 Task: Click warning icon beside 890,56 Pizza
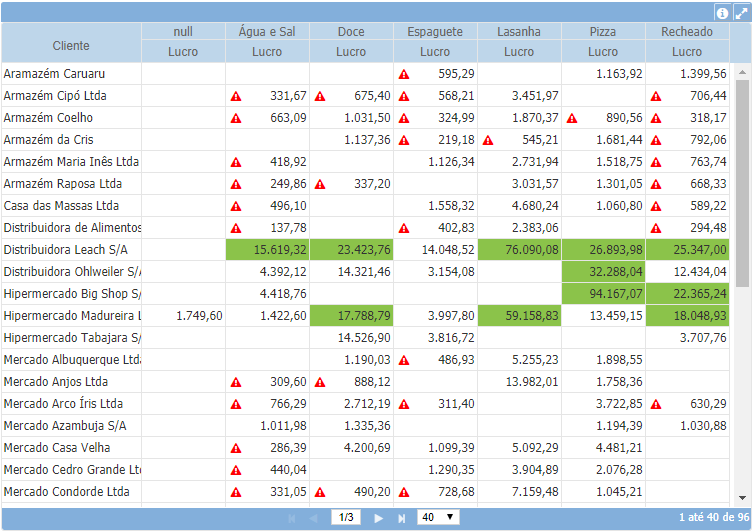[572, 118]
